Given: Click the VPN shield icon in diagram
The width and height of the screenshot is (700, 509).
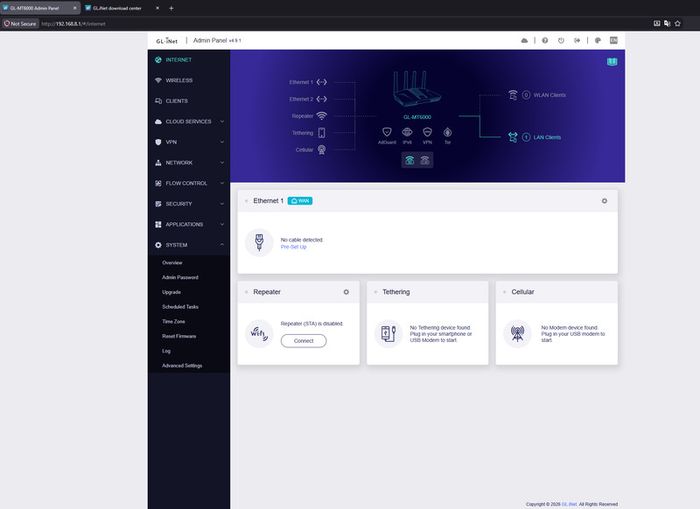Looking at the screenshot, I should [427, 132].
